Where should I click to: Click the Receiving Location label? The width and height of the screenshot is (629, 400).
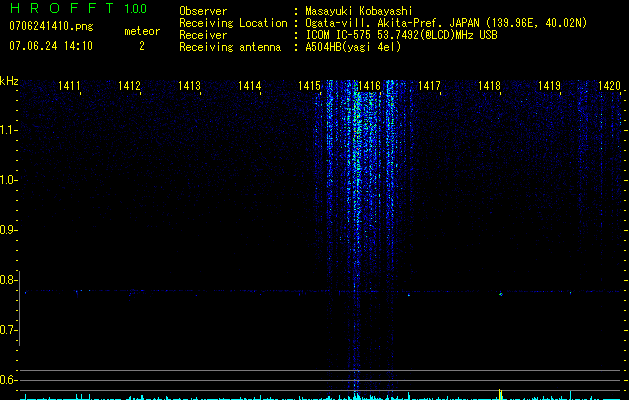[233, 23]
